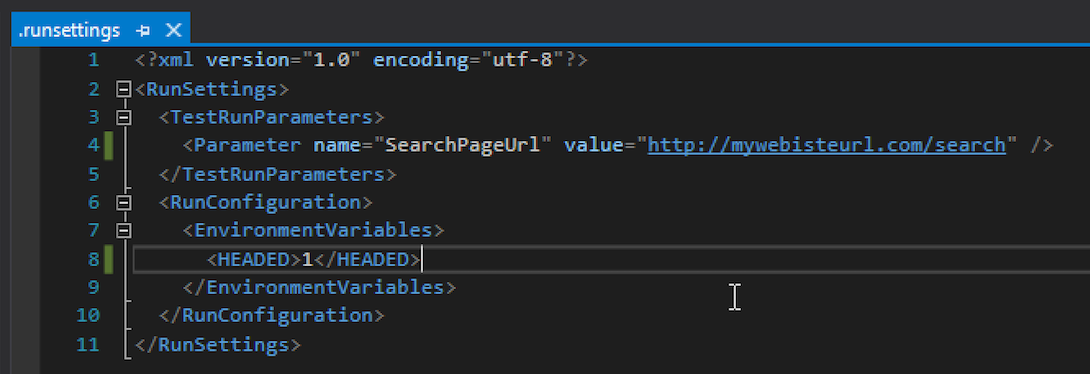The width and height of the screenshot is (1090, 374).
Task: Open the mywebisteurl.com/search link
Action: pyautogui.click(x=827, y=145)
